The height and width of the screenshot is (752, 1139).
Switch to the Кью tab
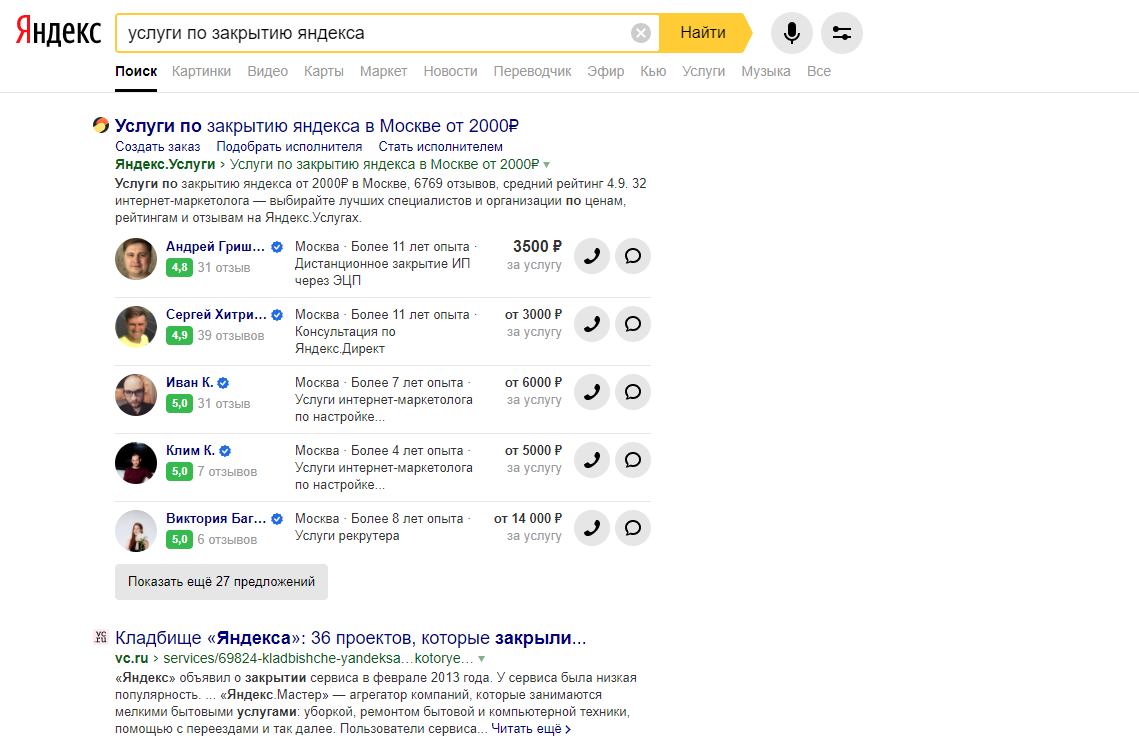(x=653, y=71)
